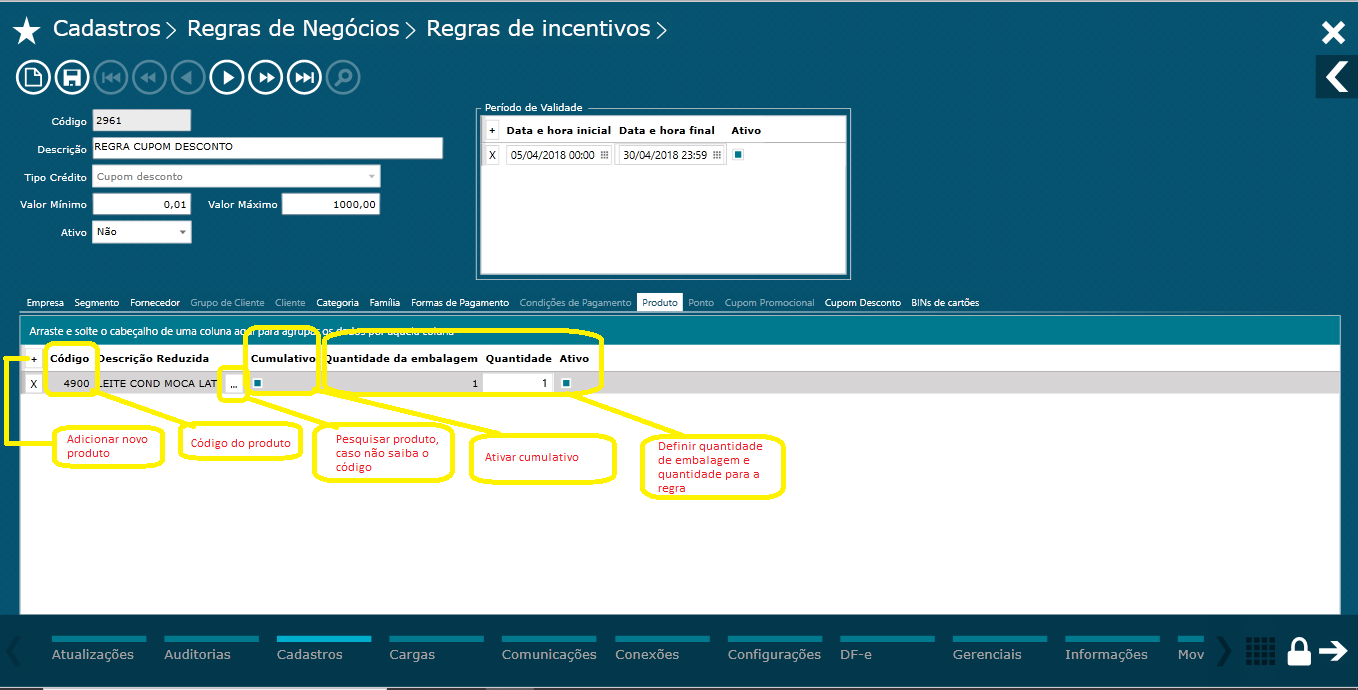
Task: Click the Regras de Negócios breadcrumb link
Action: (294, 29)
